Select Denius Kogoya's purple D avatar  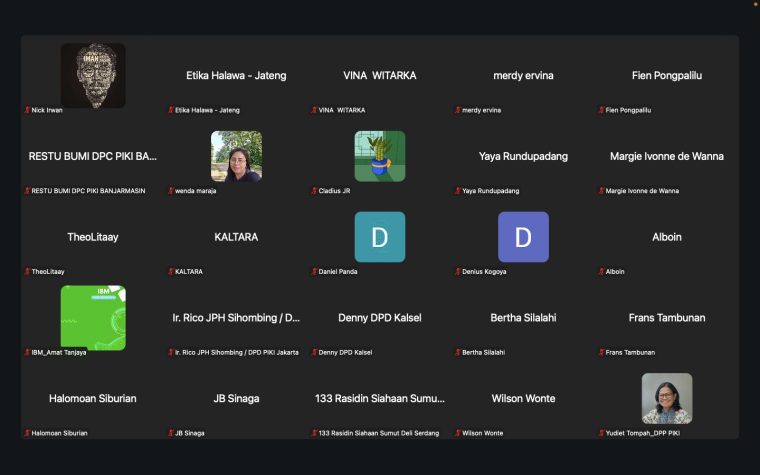pos(523,237)
